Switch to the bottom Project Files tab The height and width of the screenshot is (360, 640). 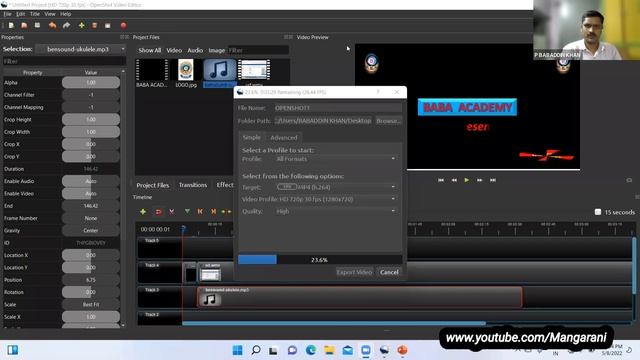coord(153,185)
